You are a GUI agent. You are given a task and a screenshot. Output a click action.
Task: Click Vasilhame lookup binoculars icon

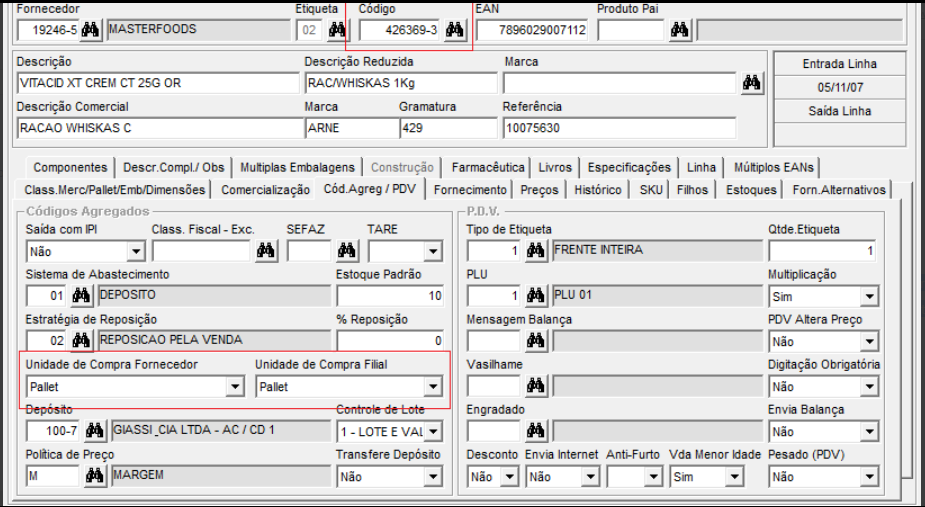click(x=536, y=386)
